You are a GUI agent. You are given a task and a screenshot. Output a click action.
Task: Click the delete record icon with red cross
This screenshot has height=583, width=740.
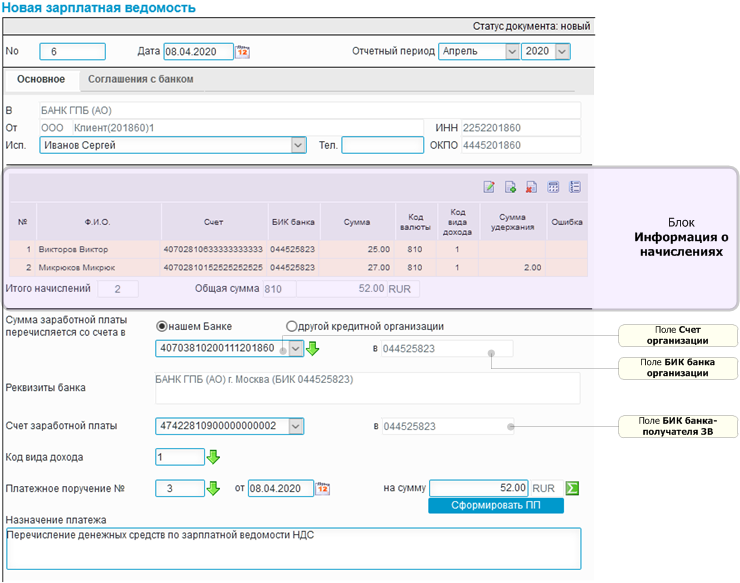[x=531, y=187]
